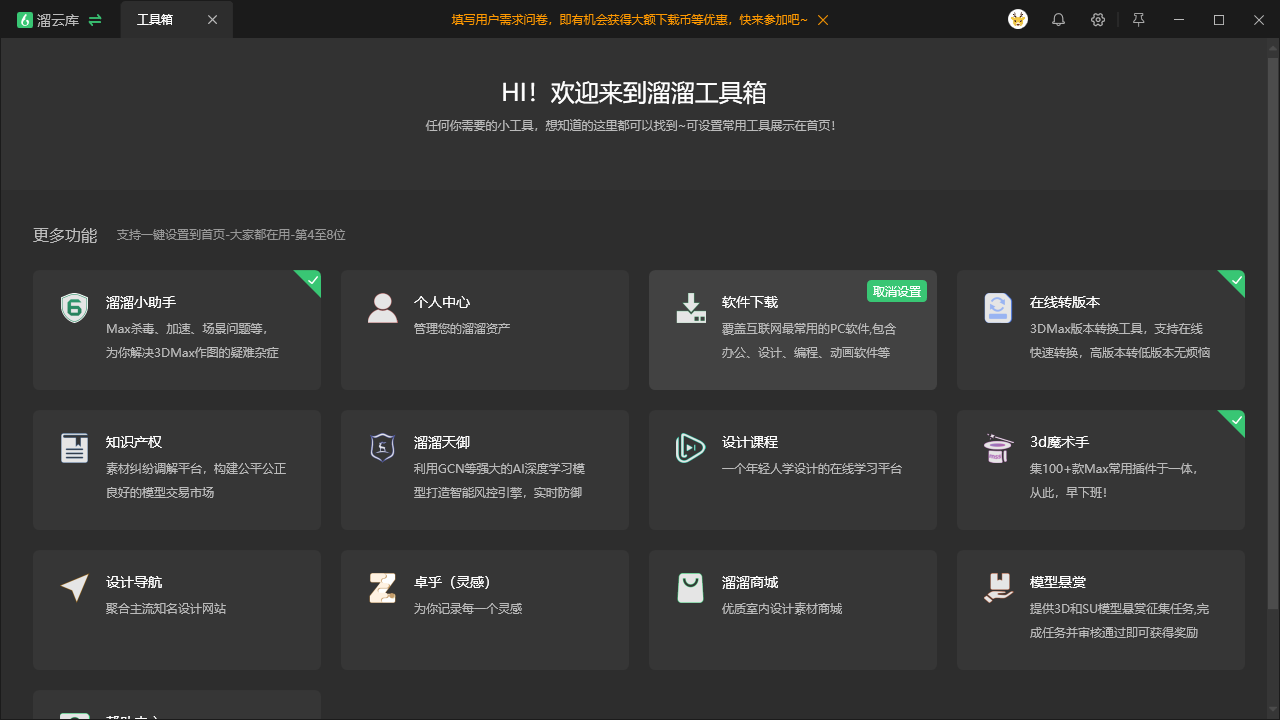Maximize the window
The image size is (1280, 720).
(x=1219, y=20)
